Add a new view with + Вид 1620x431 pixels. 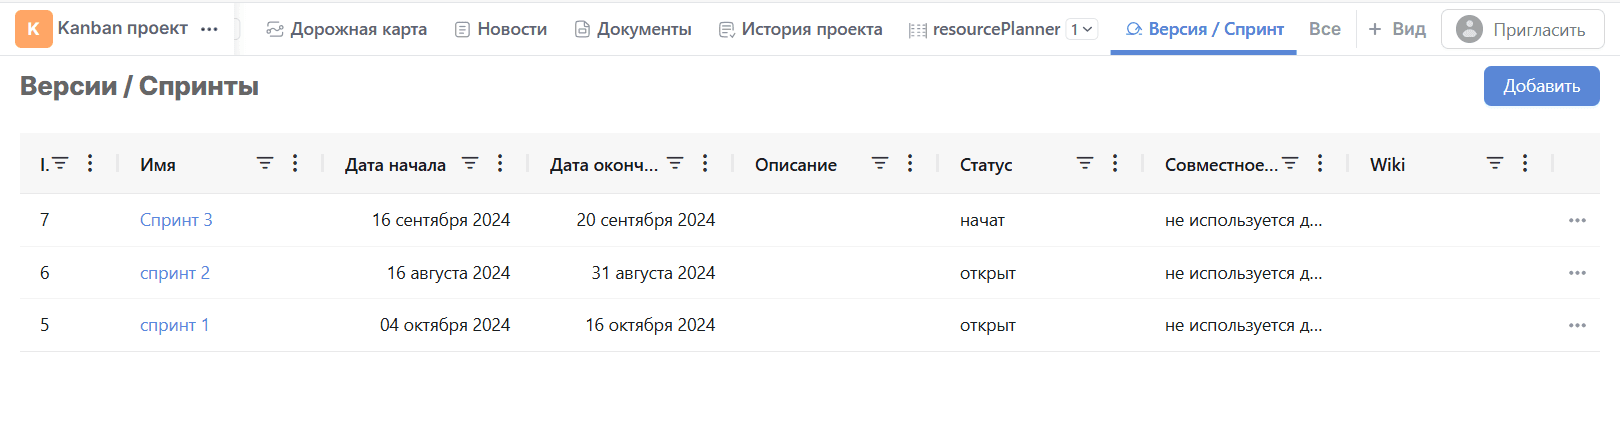1396,30
